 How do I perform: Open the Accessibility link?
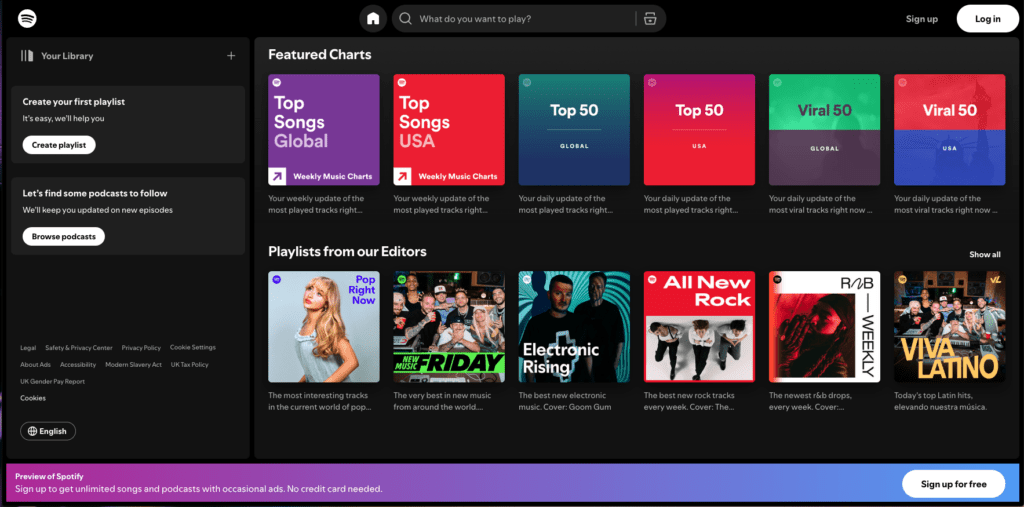tap(78, 365)
